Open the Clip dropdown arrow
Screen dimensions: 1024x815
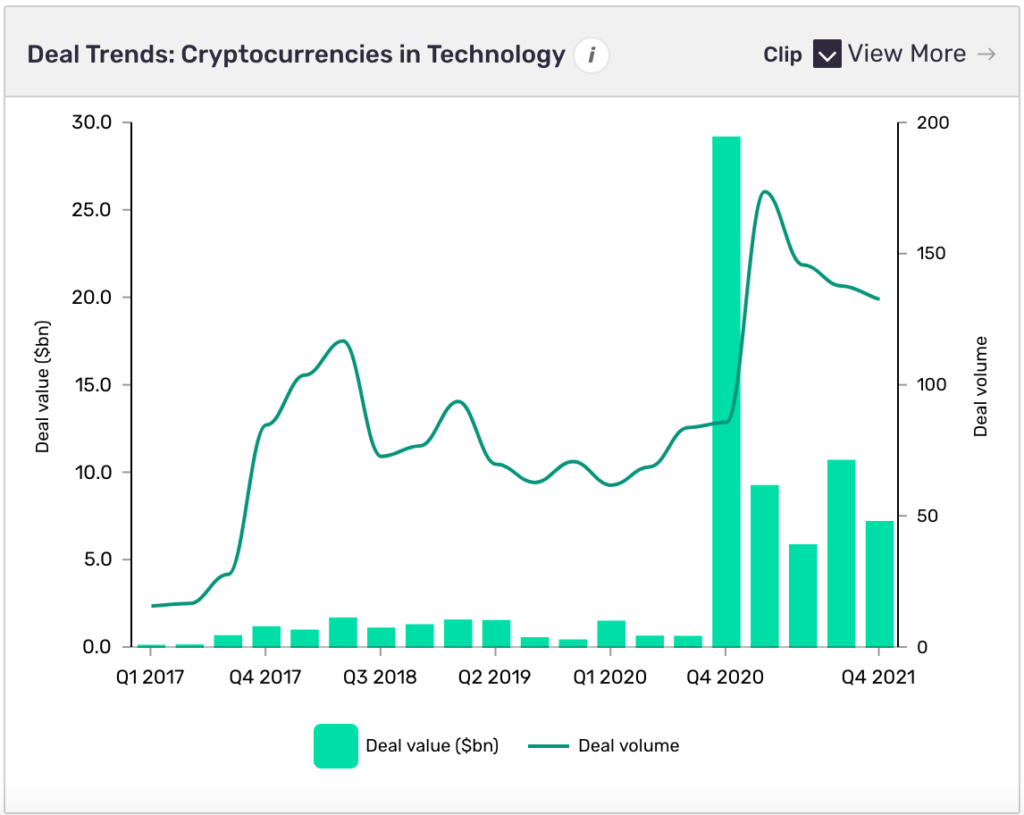coord(827,54)
